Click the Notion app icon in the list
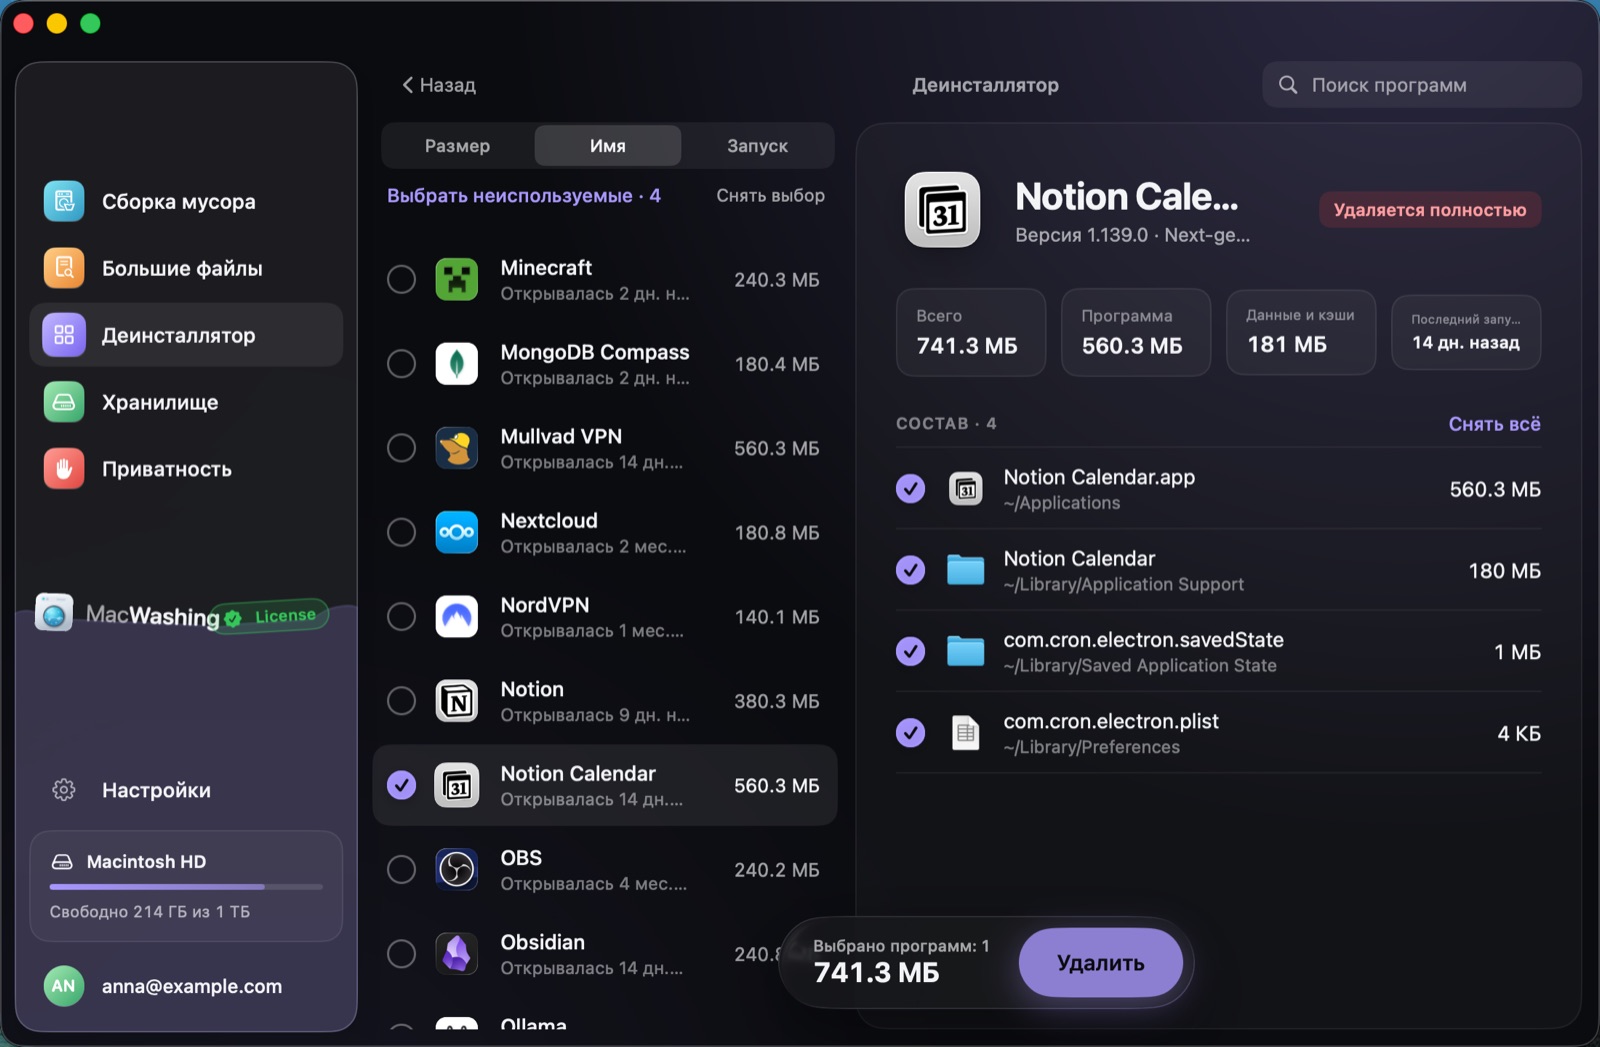Viewport: 1600px width, 1047px height. [x=457, y=701]
